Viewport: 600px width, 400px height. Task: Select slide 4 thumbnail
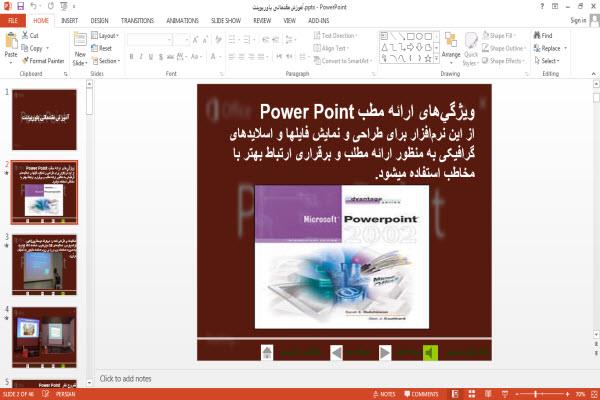pos(44,337)
